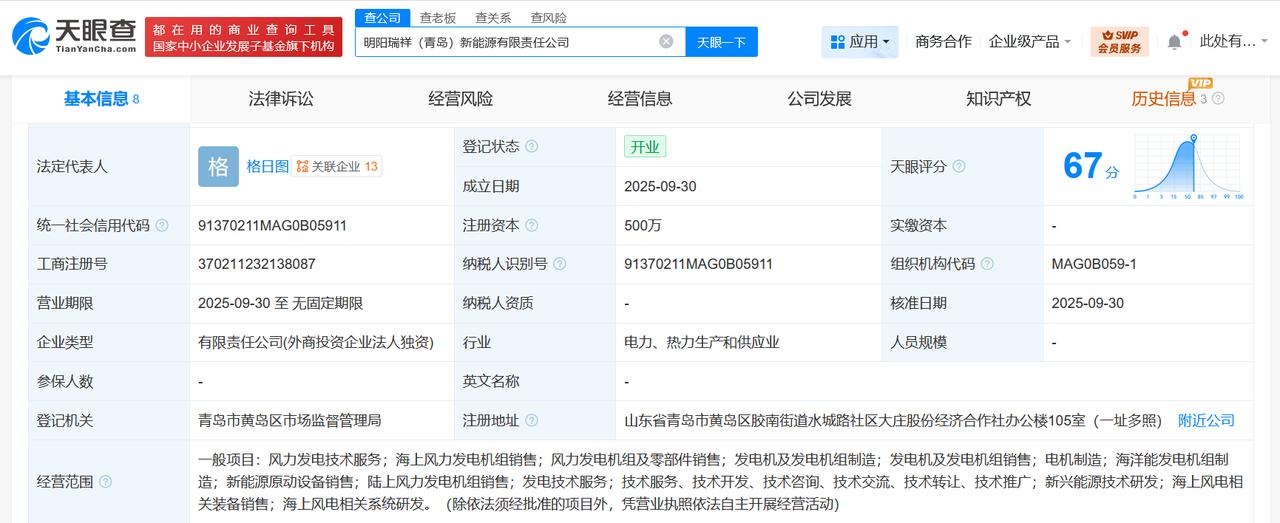Viewport: 1280px width, 523px height.
Task: Click help icon beside 组织机构代码
Action: (x=987, y=264)
